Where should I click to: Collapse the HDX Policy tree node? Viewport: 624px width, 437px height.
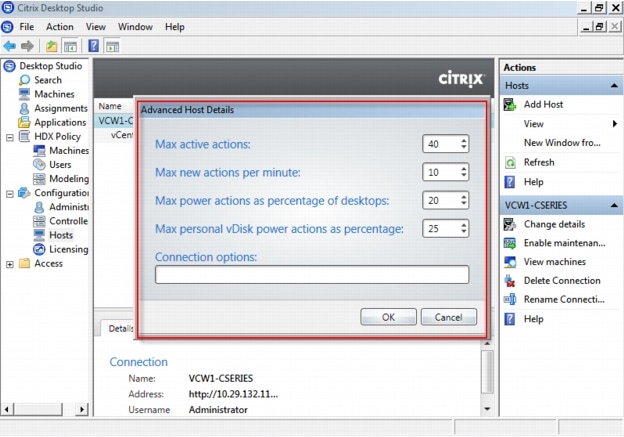point(10,137)
